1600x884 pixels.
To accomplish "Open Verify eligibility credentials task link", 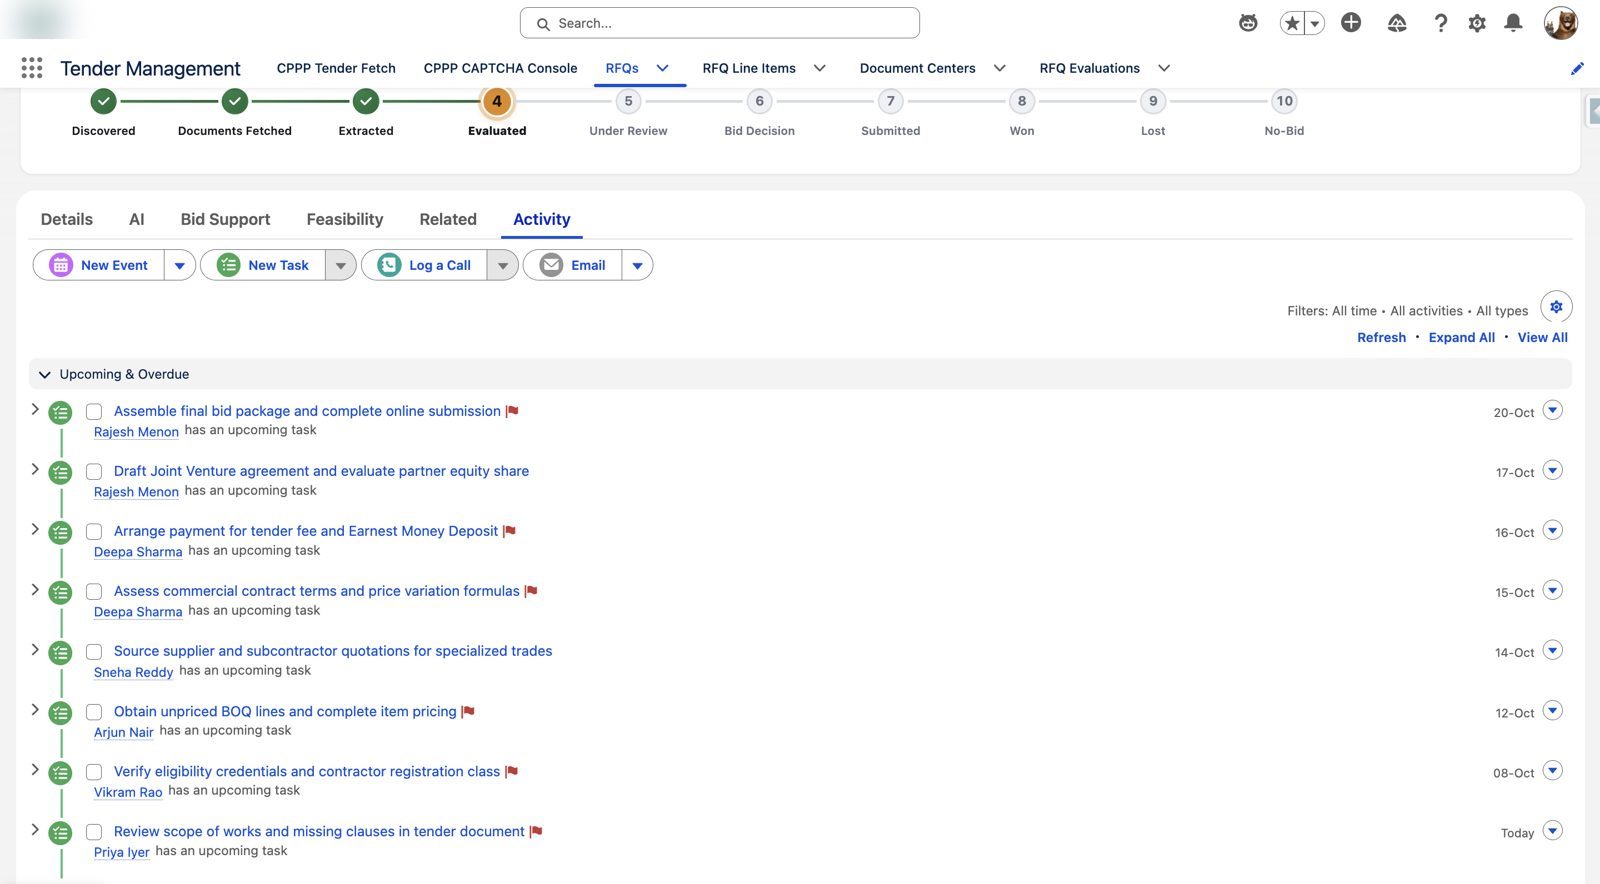I will point(307,771).
